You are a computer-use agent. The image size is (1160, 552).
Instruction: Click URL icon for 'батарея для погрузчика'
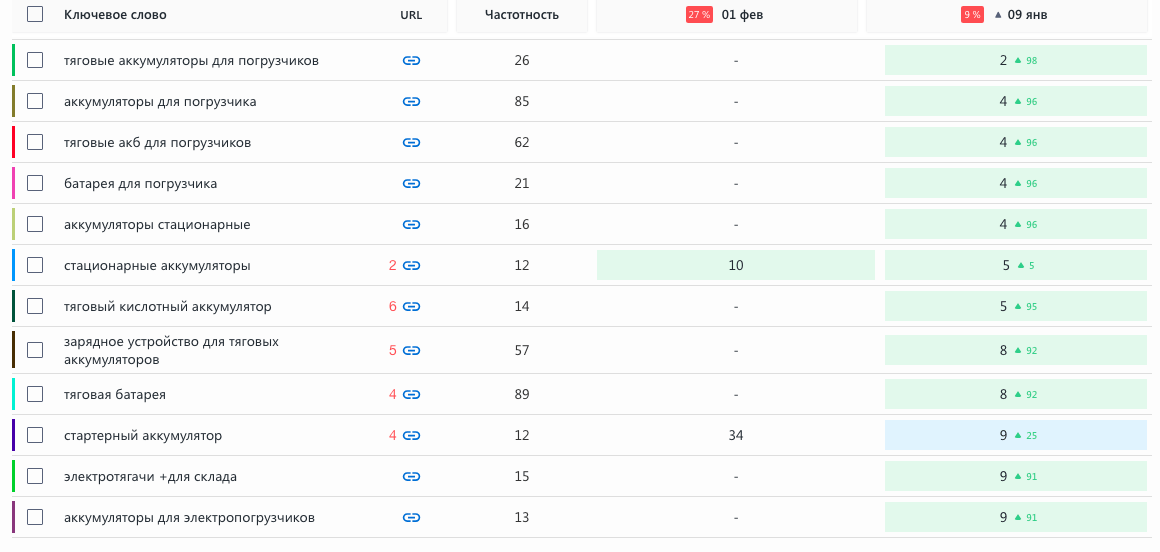coord(411,184)
